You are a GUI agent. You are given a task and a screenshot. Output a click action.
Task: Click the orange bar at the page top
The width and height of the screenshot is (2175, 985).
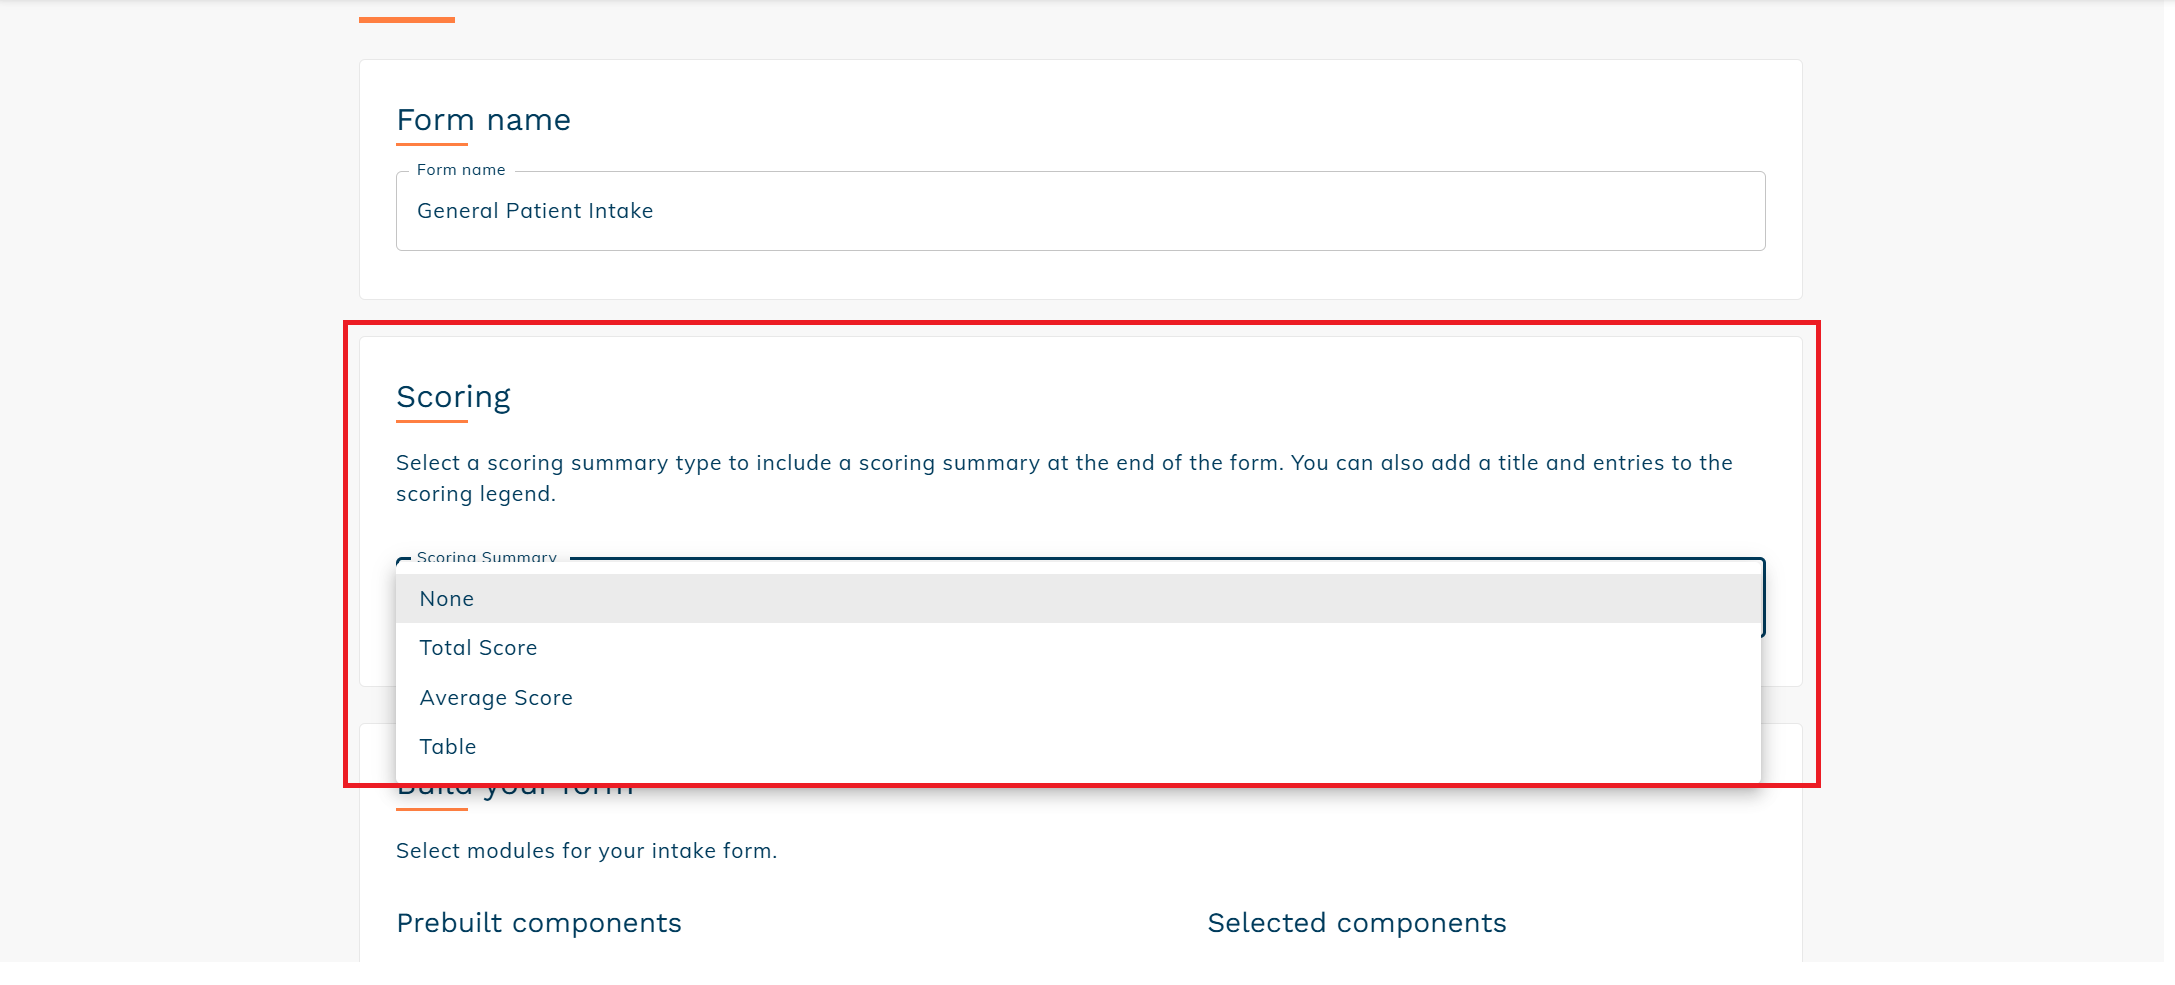click(x=406, y=19)
